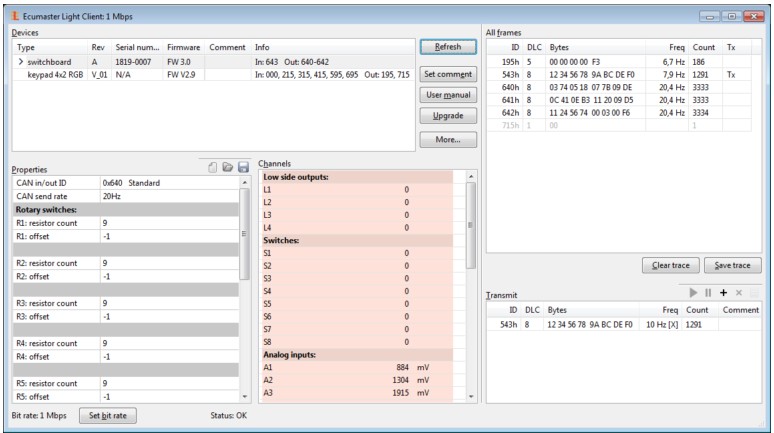Click the Save trace button
The height and width of the screenshot is (433, 774).
[733, 265]
